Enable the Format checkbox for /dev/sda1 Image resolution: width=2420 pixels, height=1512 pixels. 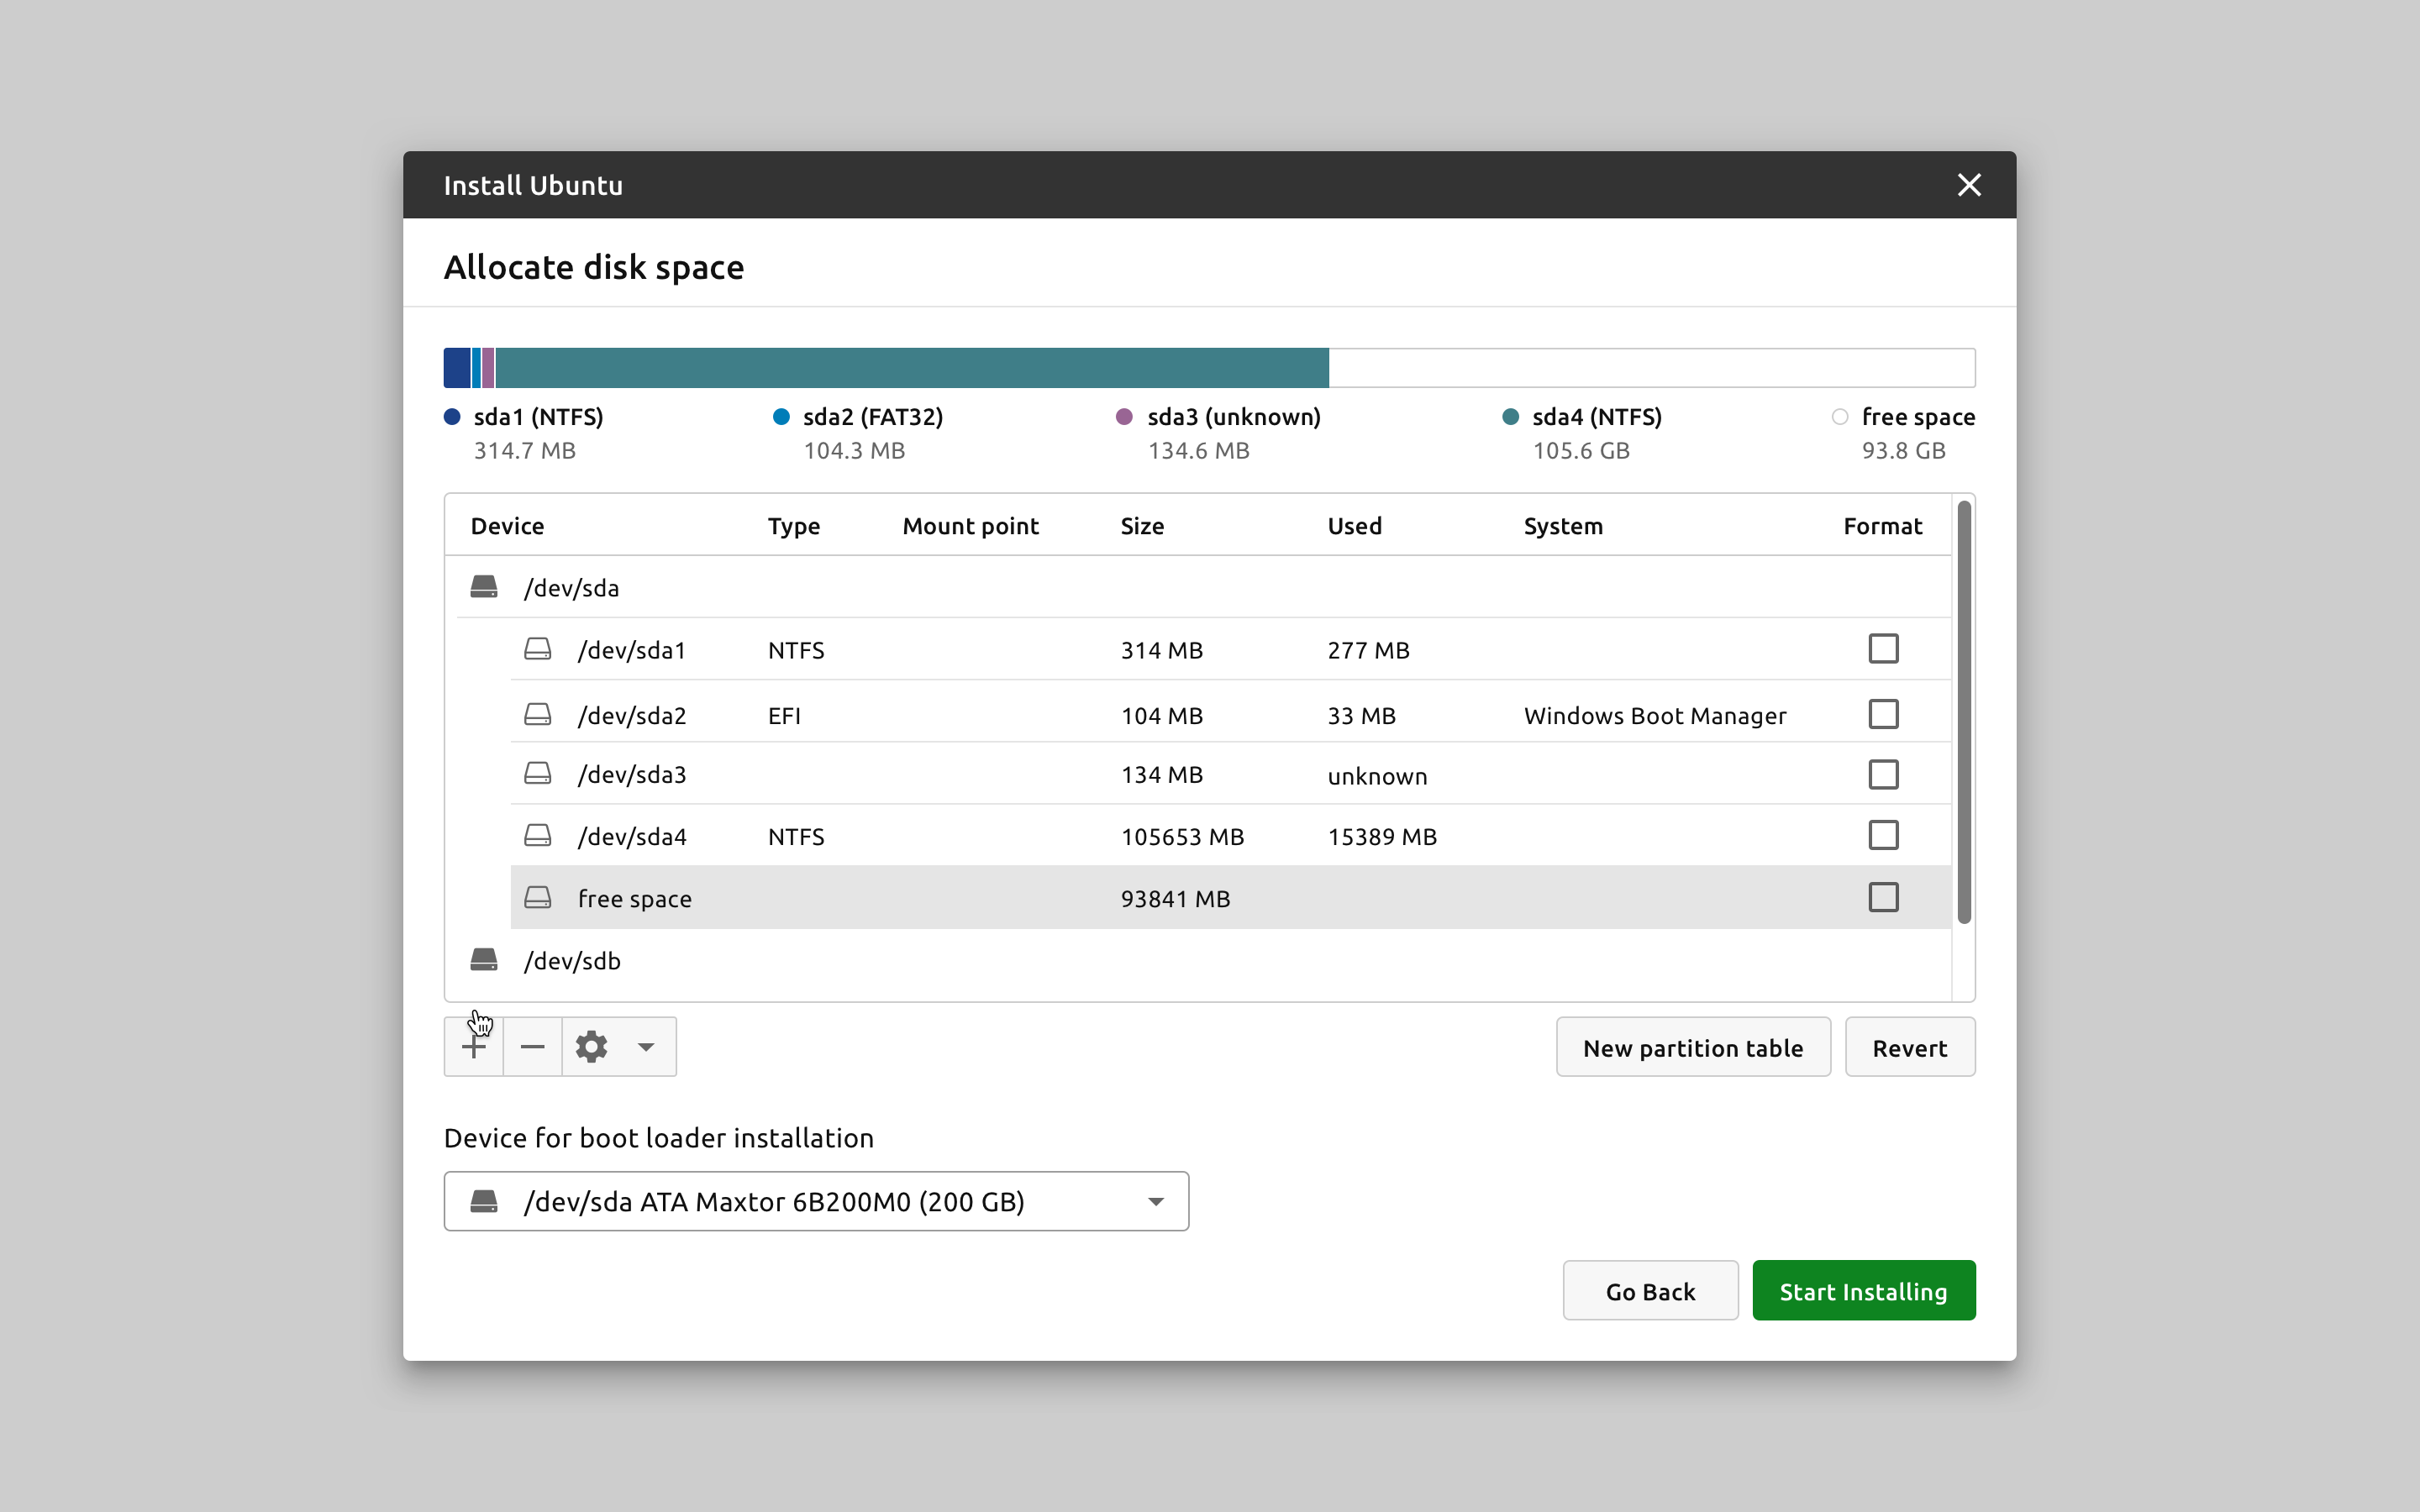(x=1883, y=649)
